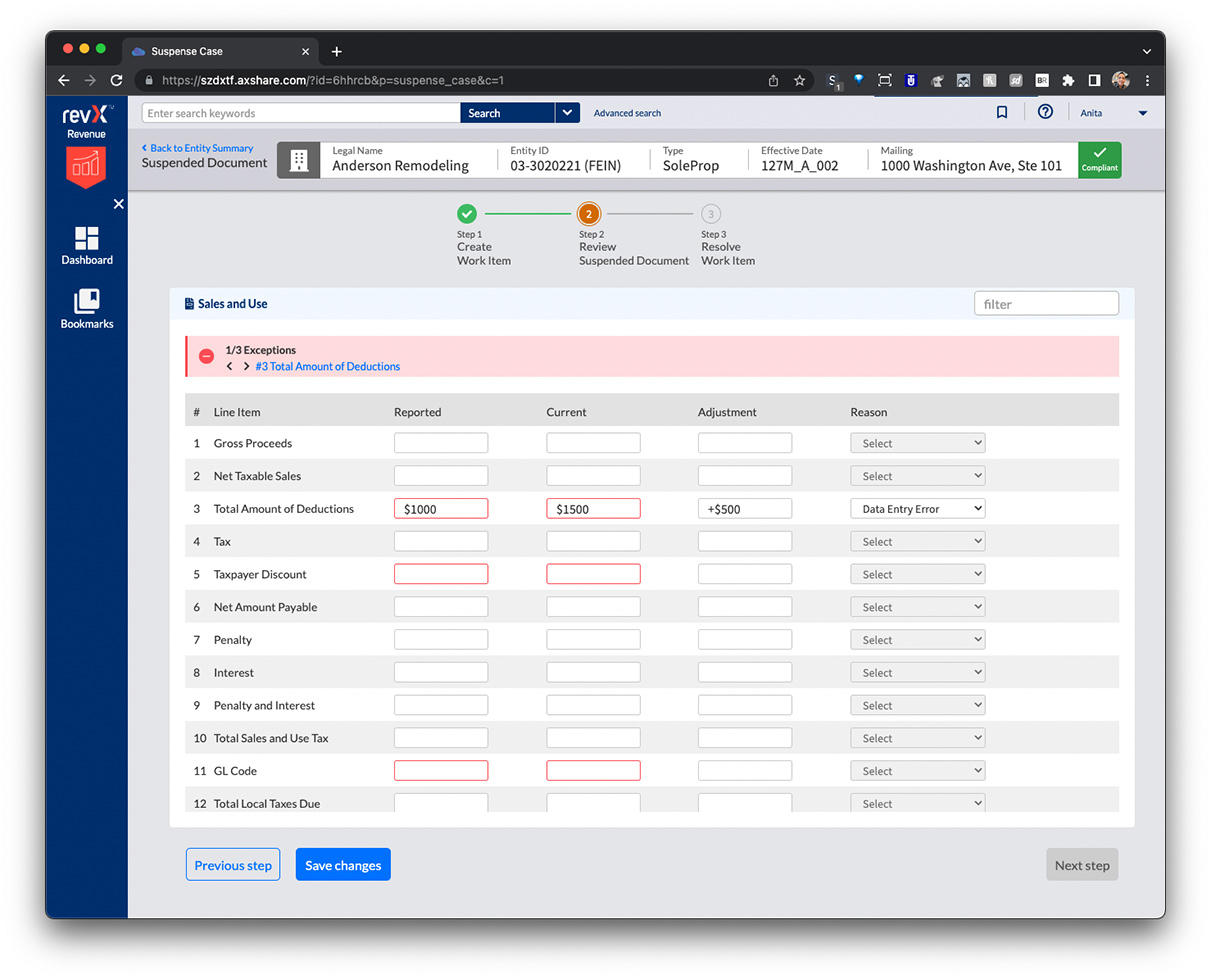1211x979 pixels.
Task: Go to next exception arrow
Action: 246,367
